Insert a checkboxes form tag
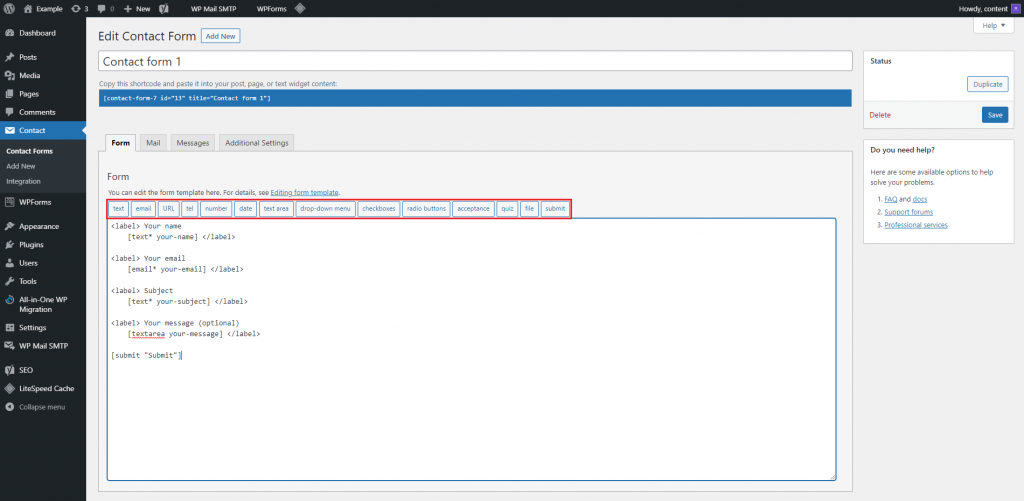This screenshot has width=1024, height=501. click(379, 209)
